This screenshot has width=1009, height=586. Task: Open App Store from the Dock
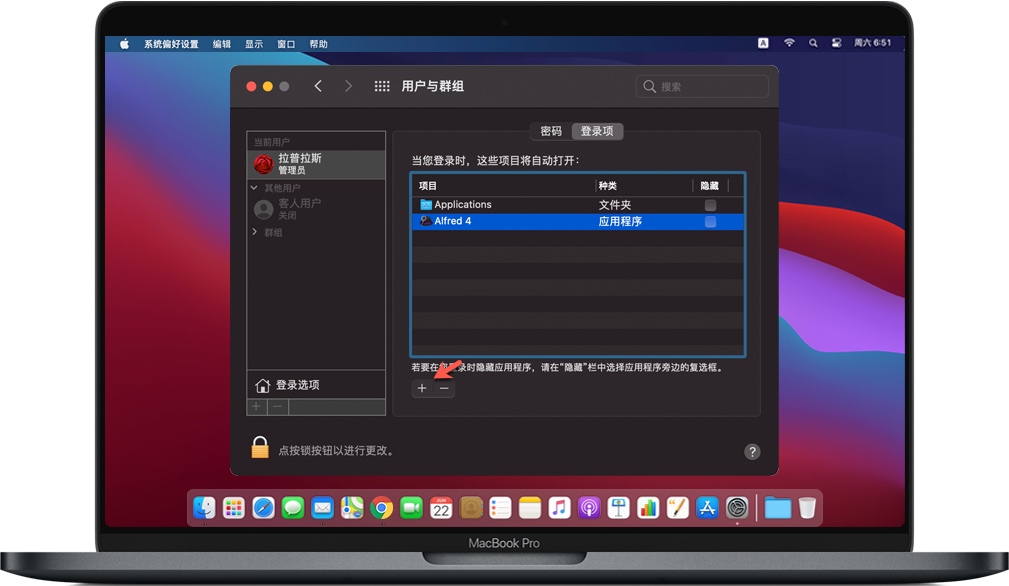[x=707, y=508]
